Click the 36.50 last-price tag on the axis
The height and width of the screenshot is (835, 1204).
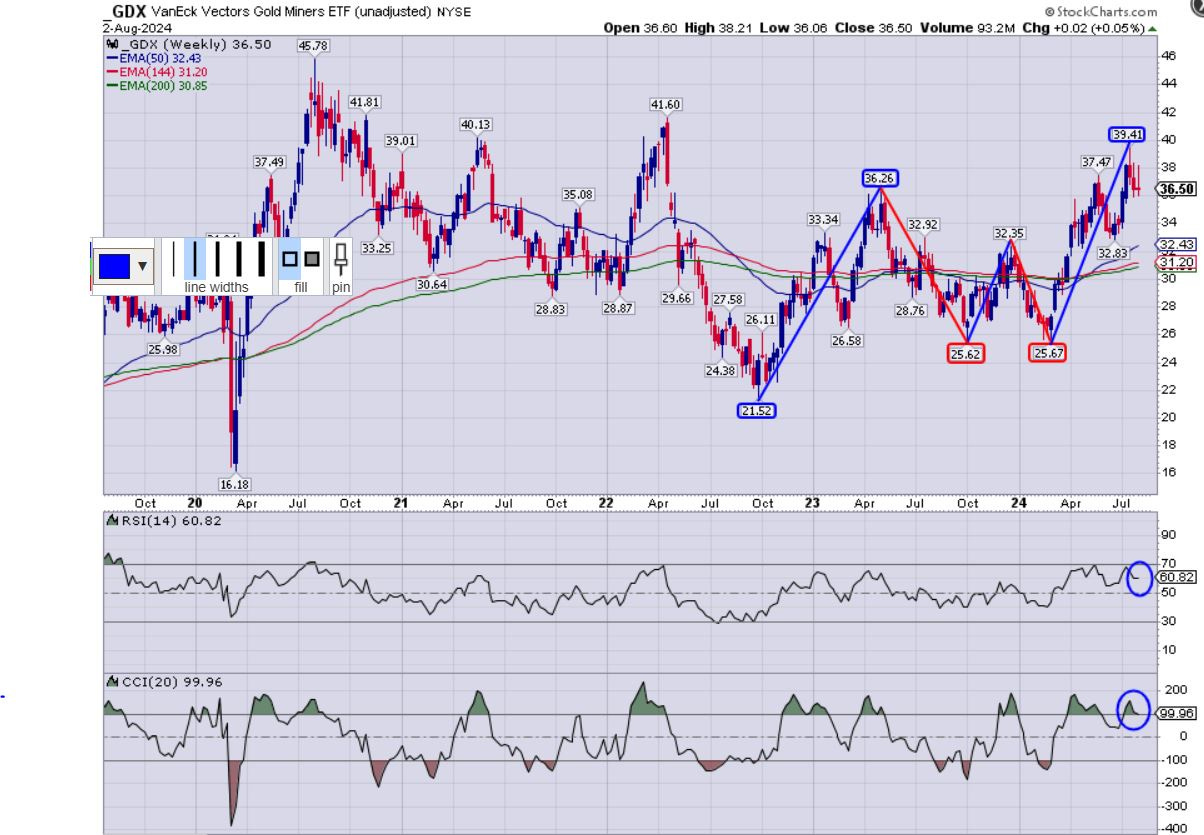[1175, 188]
